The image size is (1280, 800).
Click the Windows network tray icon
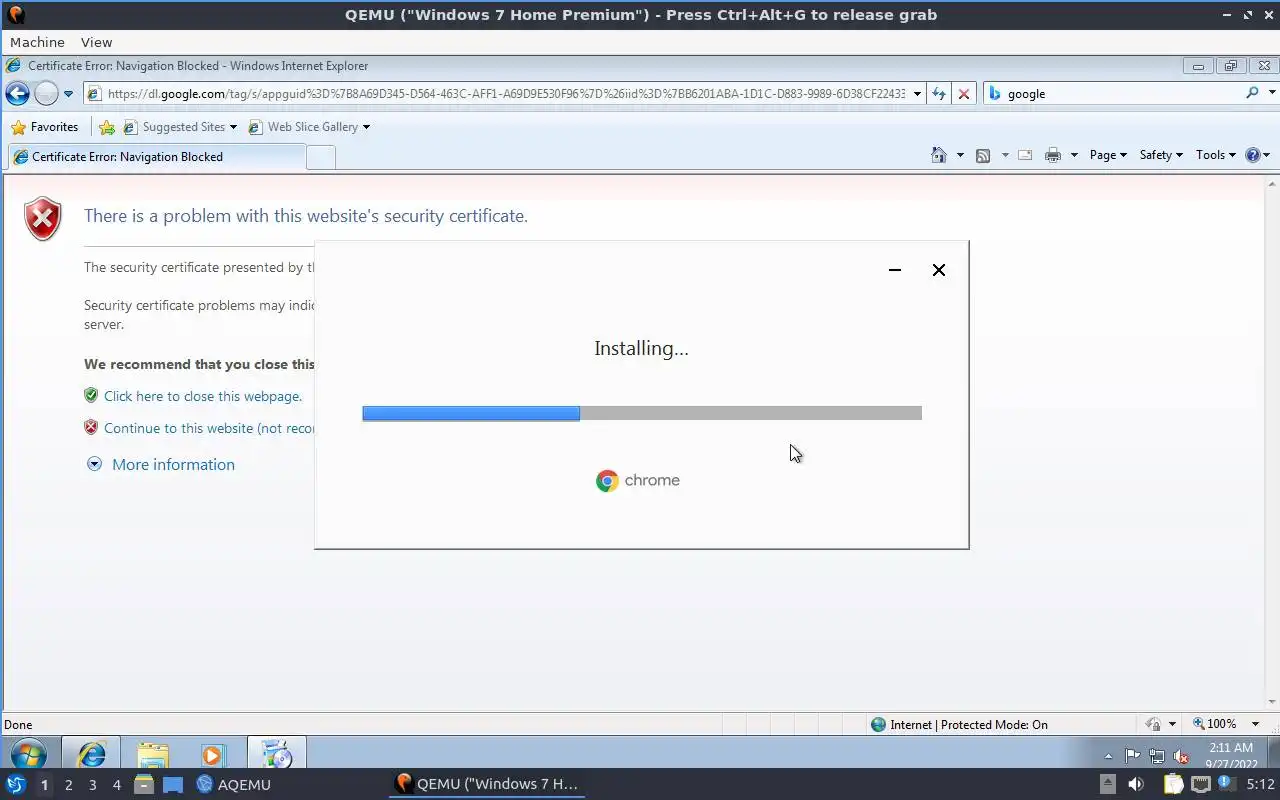(x=1157, y=756)
